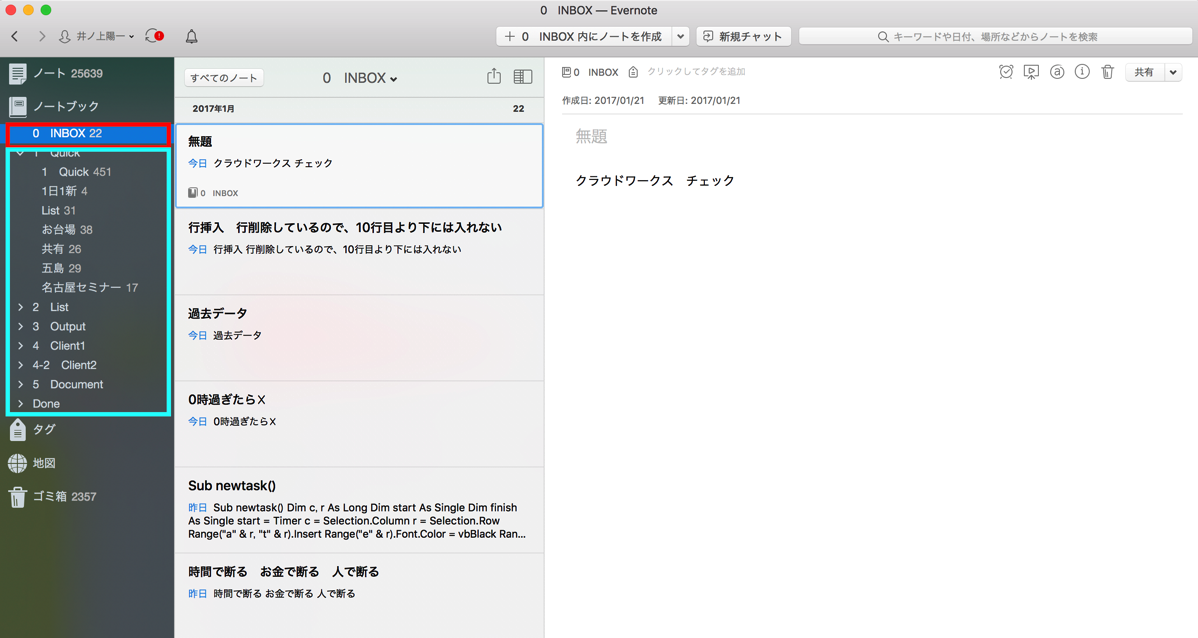Open the 0 INBOX notebook title dropdown

(360, 78)
